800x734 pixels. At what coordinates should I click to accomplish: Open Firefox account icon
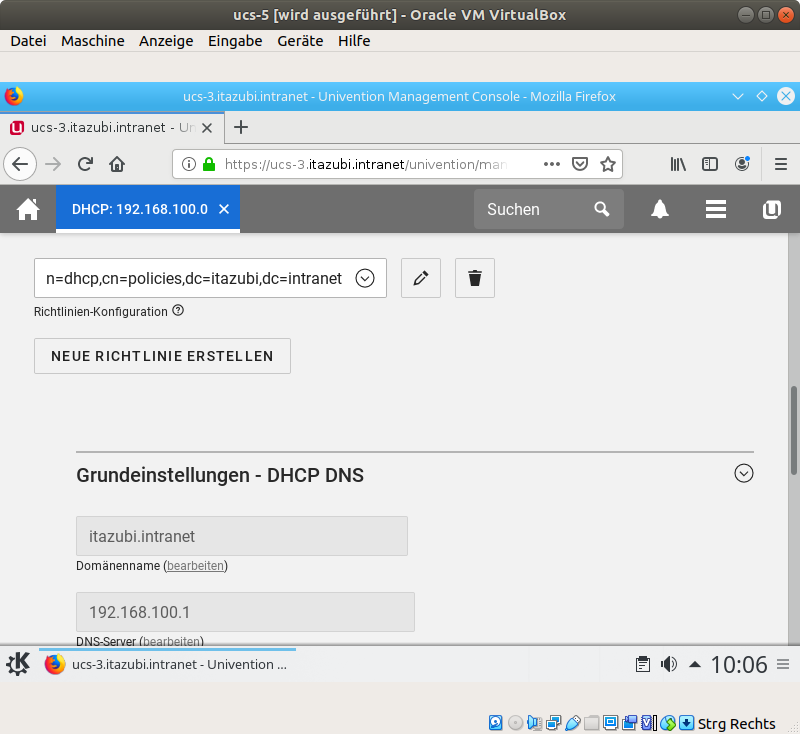(x=742, y=164)
